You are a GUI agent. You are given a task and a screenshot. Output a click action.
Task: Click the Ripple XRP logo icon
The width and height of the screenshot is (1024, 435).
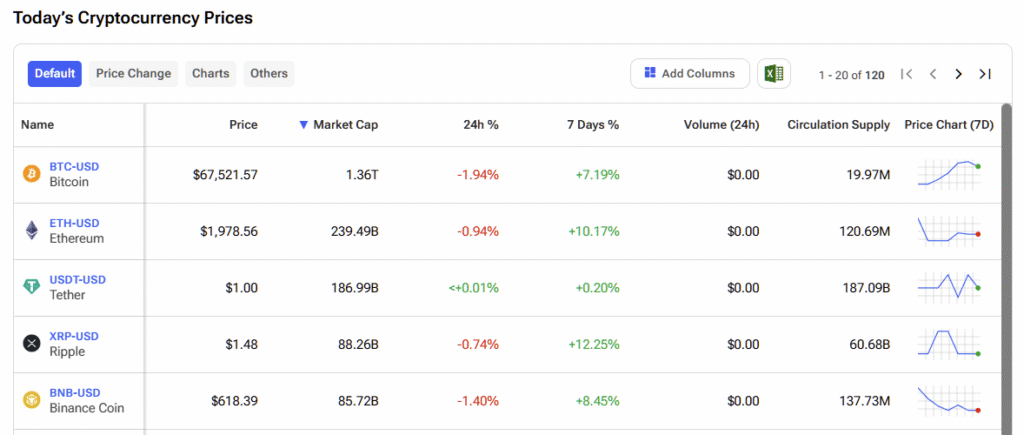click(31, 344)
